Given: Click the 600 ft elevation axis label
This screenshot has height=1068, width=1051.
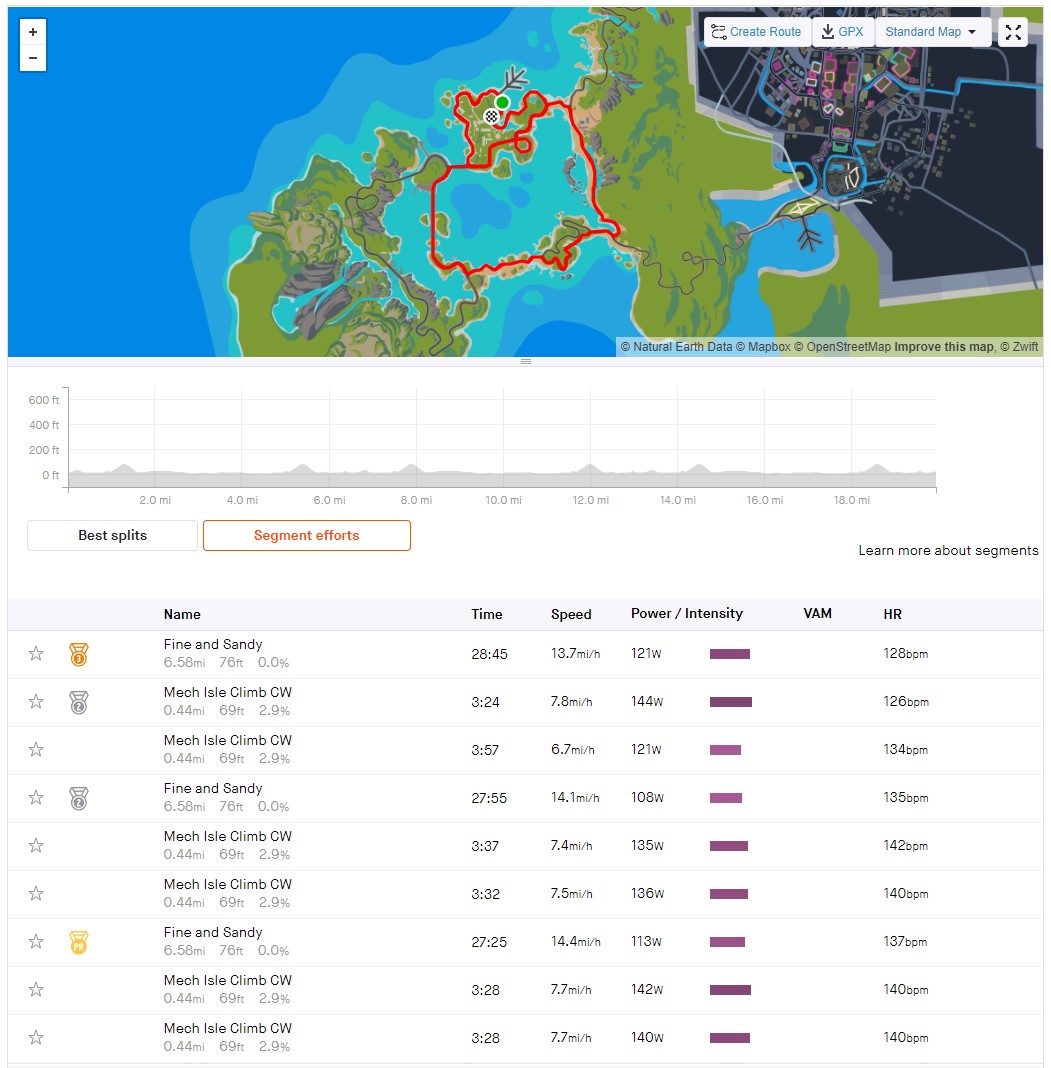Looking at the screenshot, I should 44,400.
